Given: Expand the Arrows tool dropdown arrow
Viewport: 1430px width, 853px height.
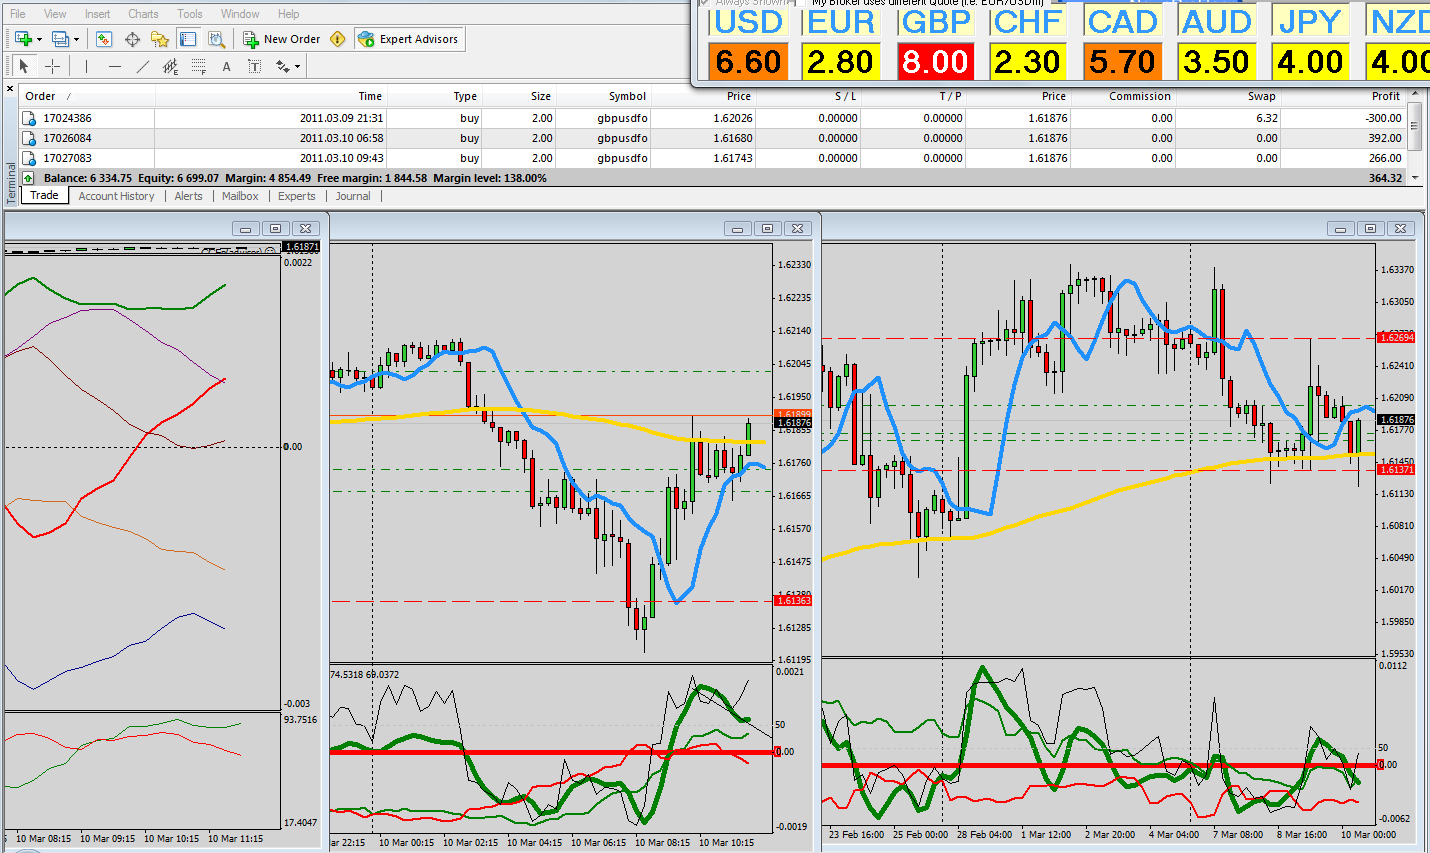Looking at the screenshot, I should click(297, 67).
